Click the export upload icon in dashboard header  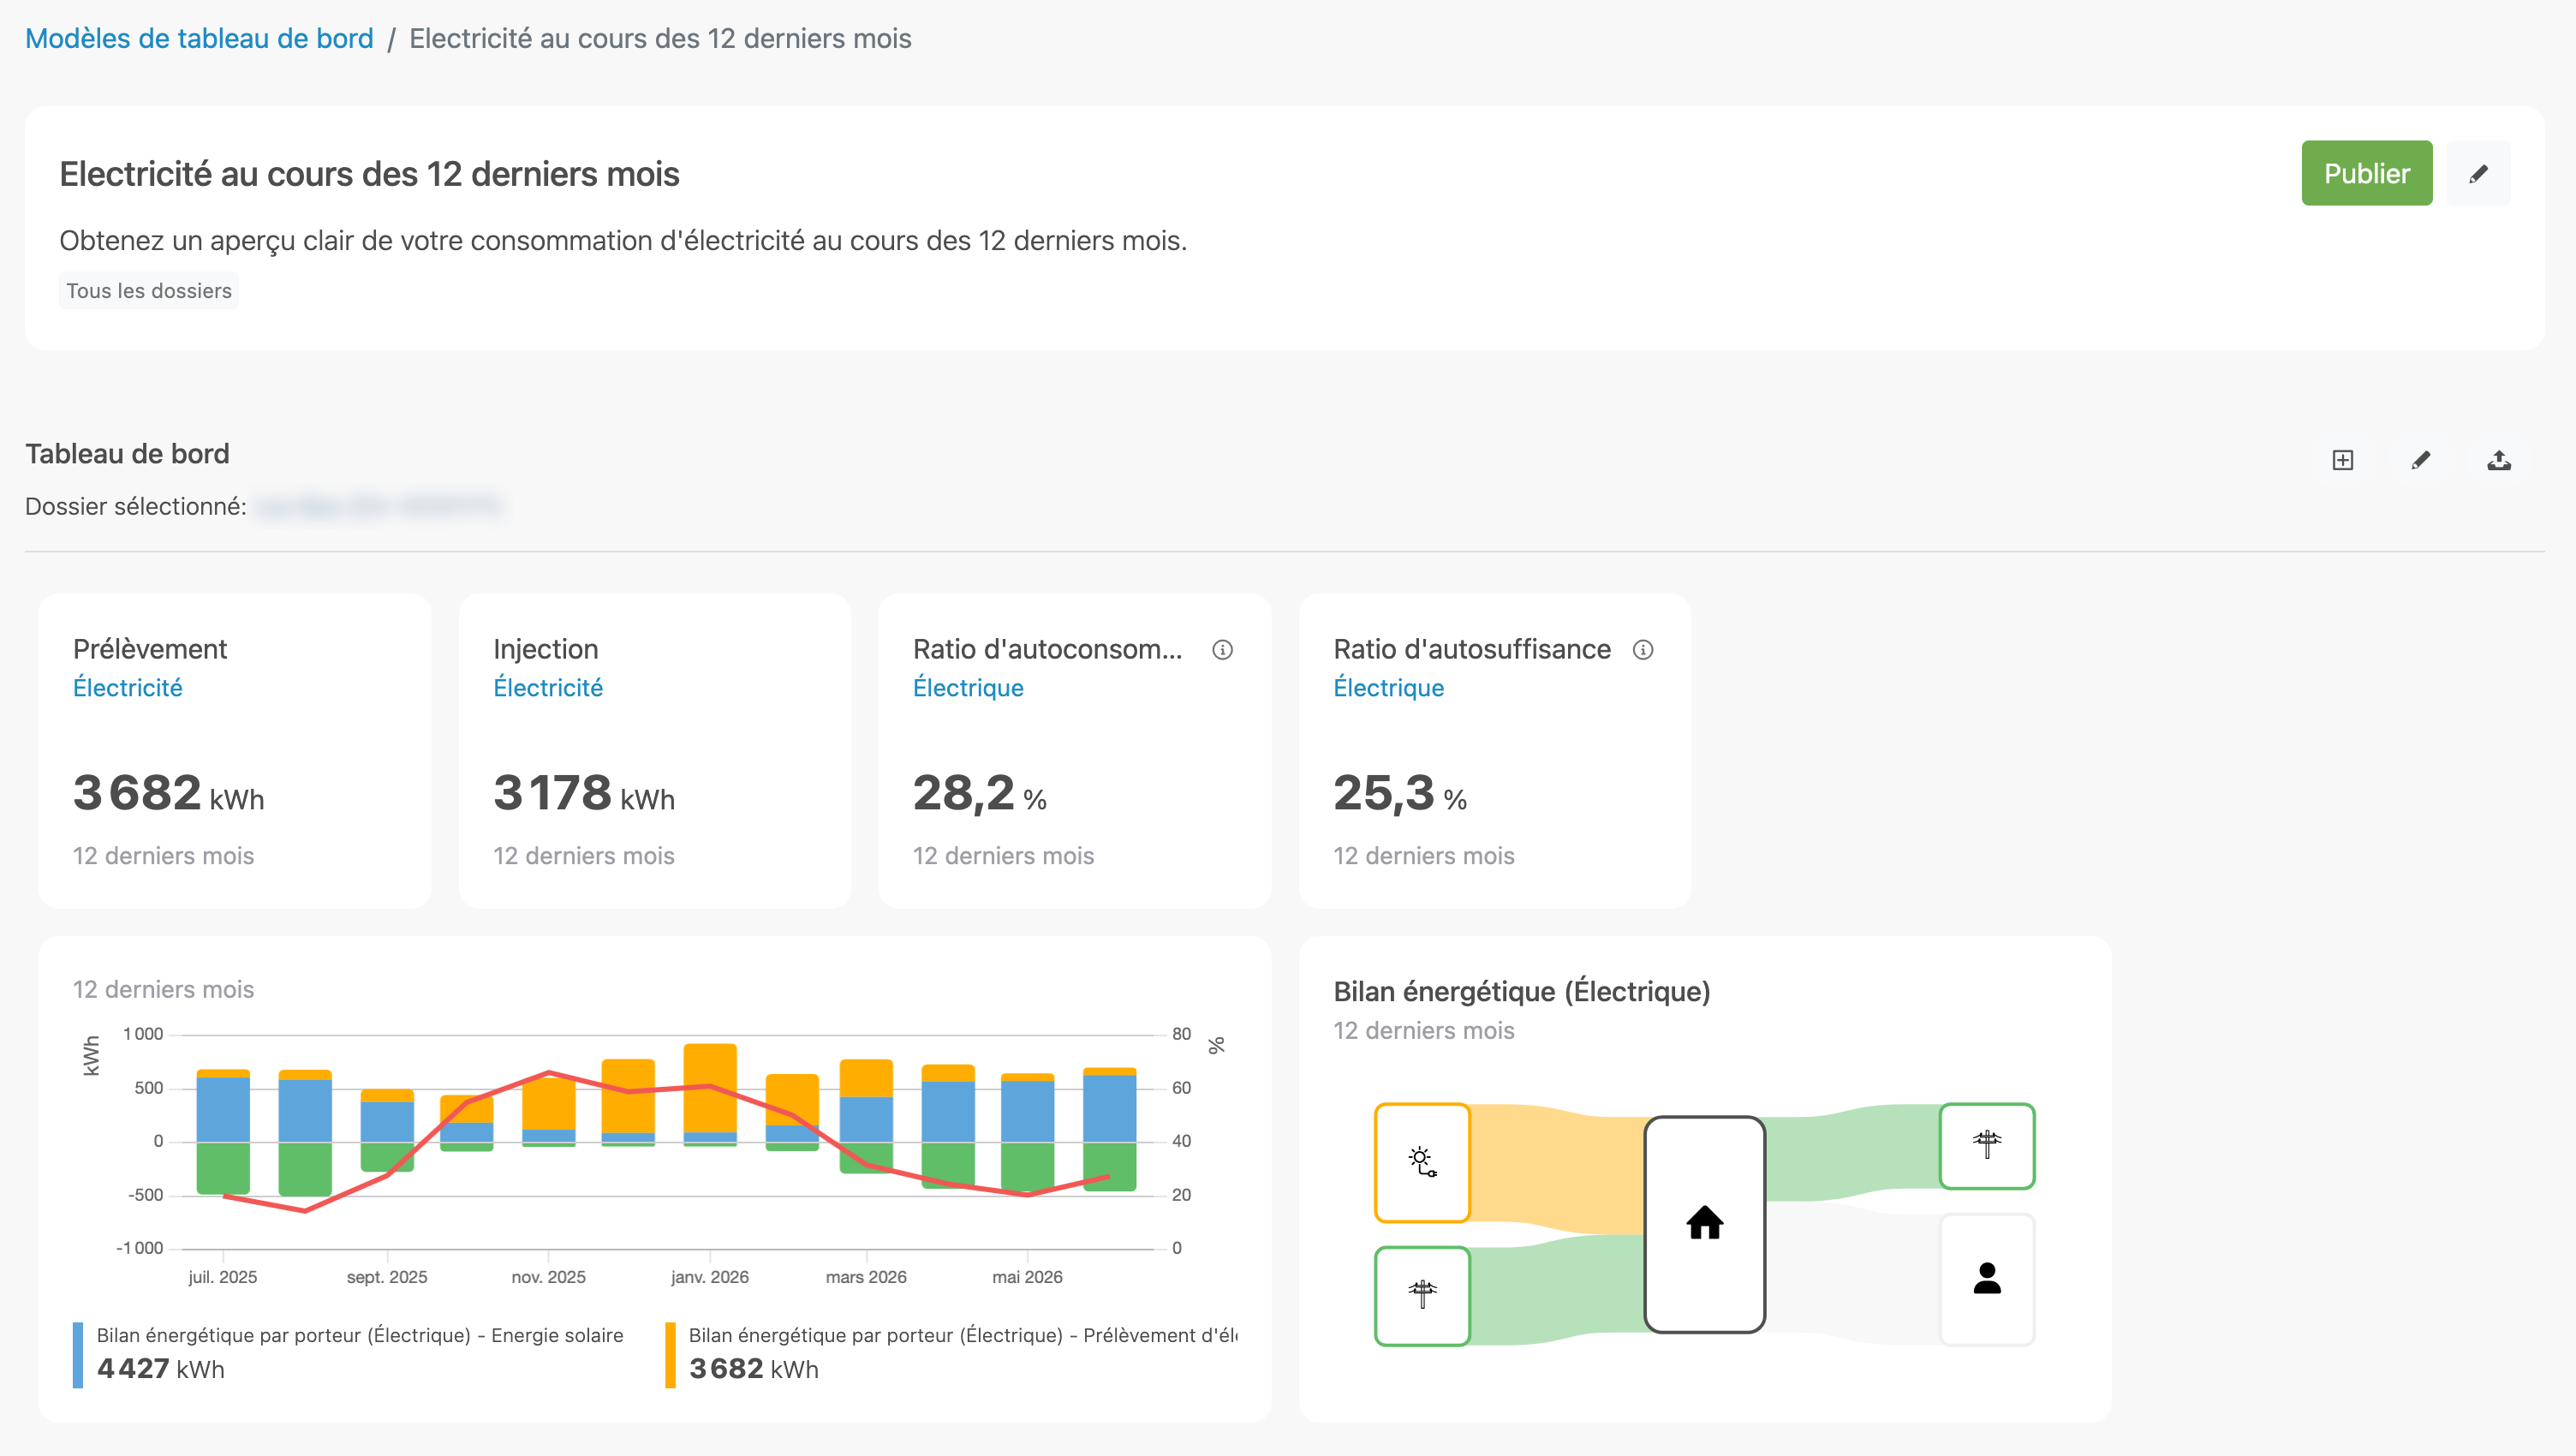pyautogui.click(x=2499, y=460)
